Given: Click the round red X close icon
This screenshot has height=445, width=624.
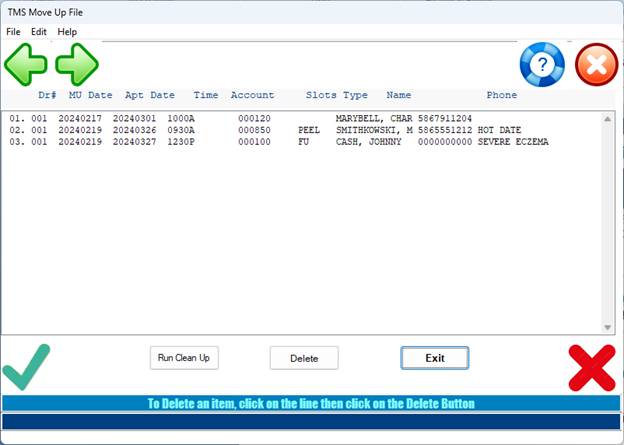Looking at the screenshot, I should point(597,66).
